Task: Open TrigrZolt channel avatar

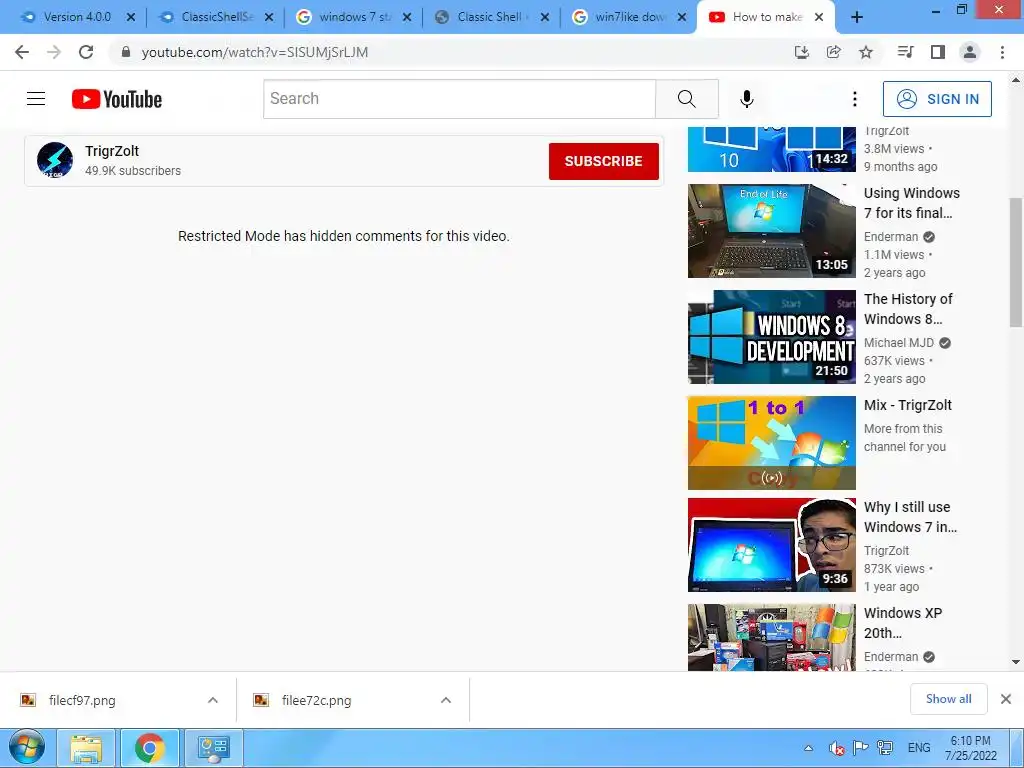Action: pos(55,160)
